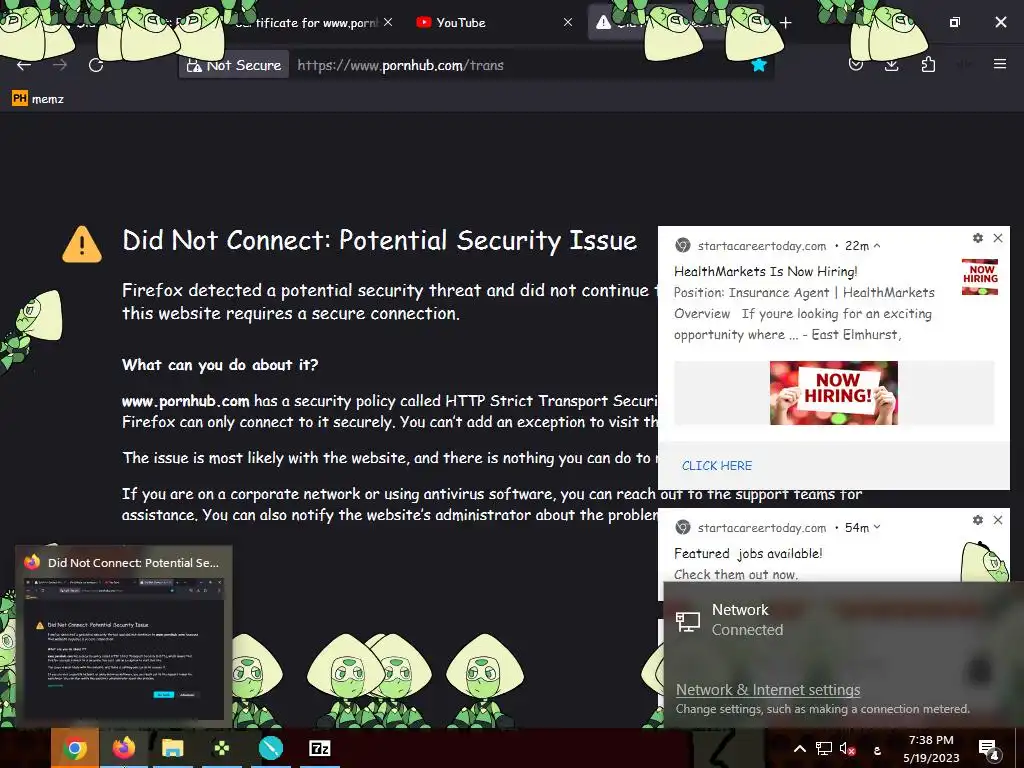Dismiss the HealthMarkets Is Now Hiring notification
The height and width of the screenshot is (768, 1024).
pyautogui.click(x=998, y=238)
